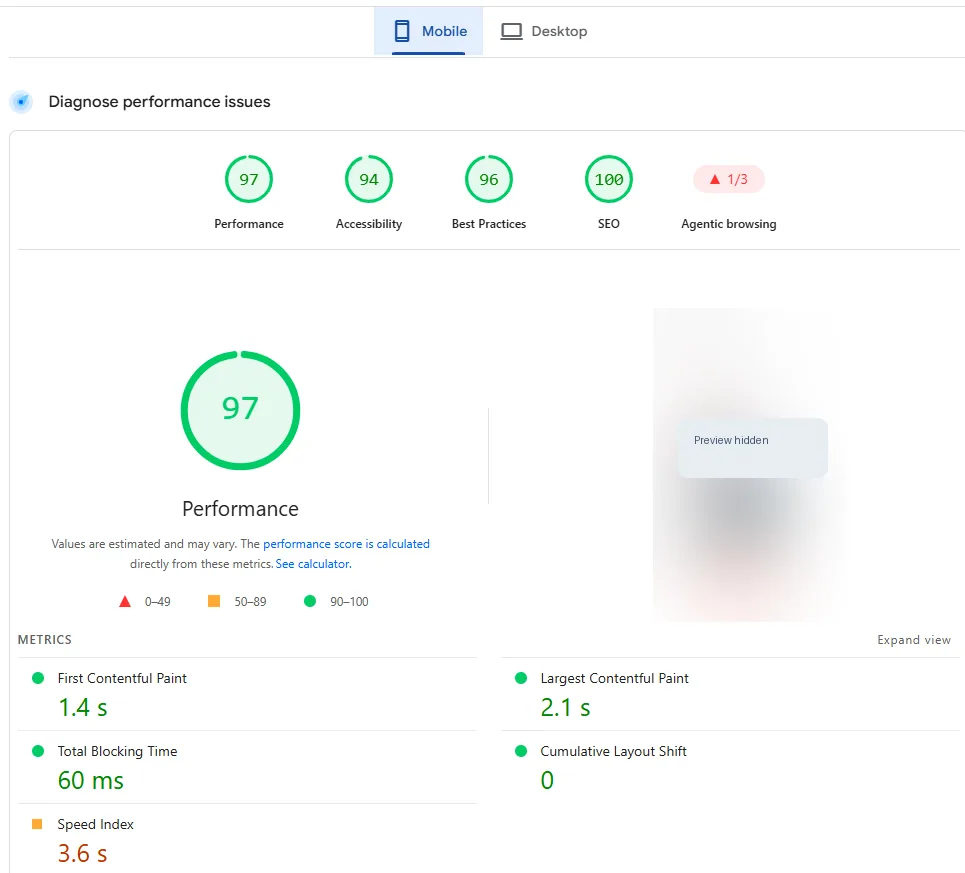Toggle Expand view for metrics

tap(913, 640)
